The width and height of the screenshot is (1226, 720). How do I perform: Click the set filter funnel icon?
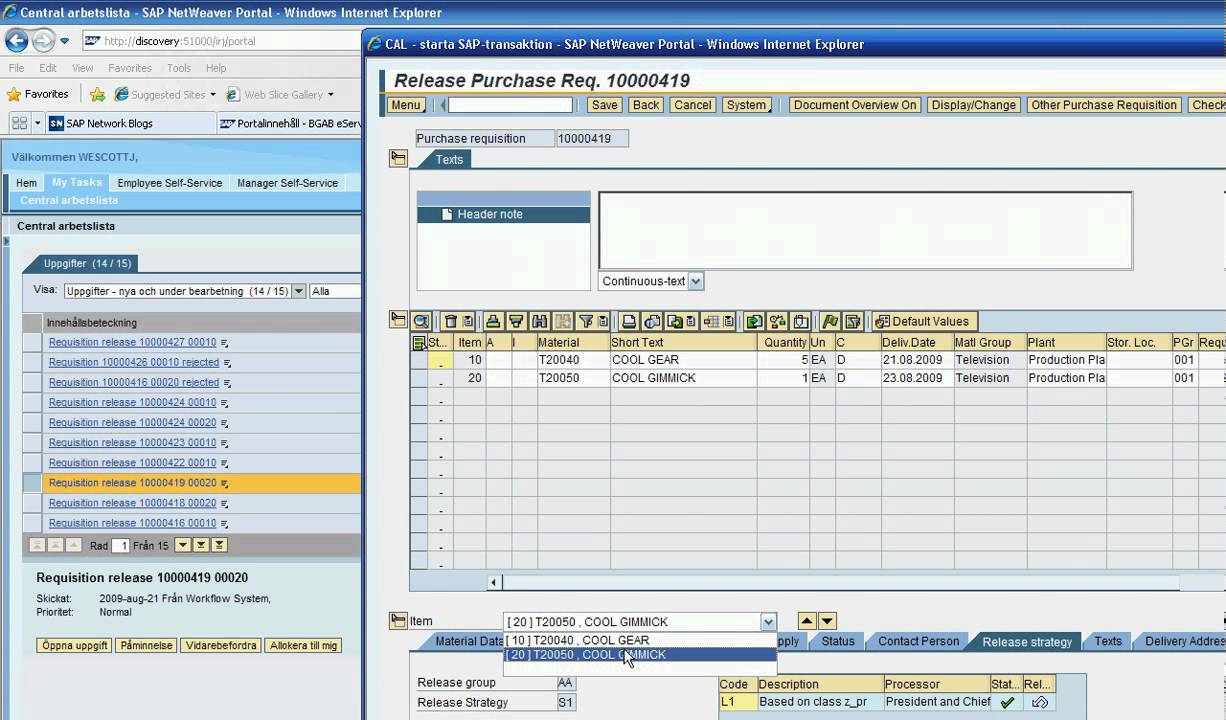586,321
